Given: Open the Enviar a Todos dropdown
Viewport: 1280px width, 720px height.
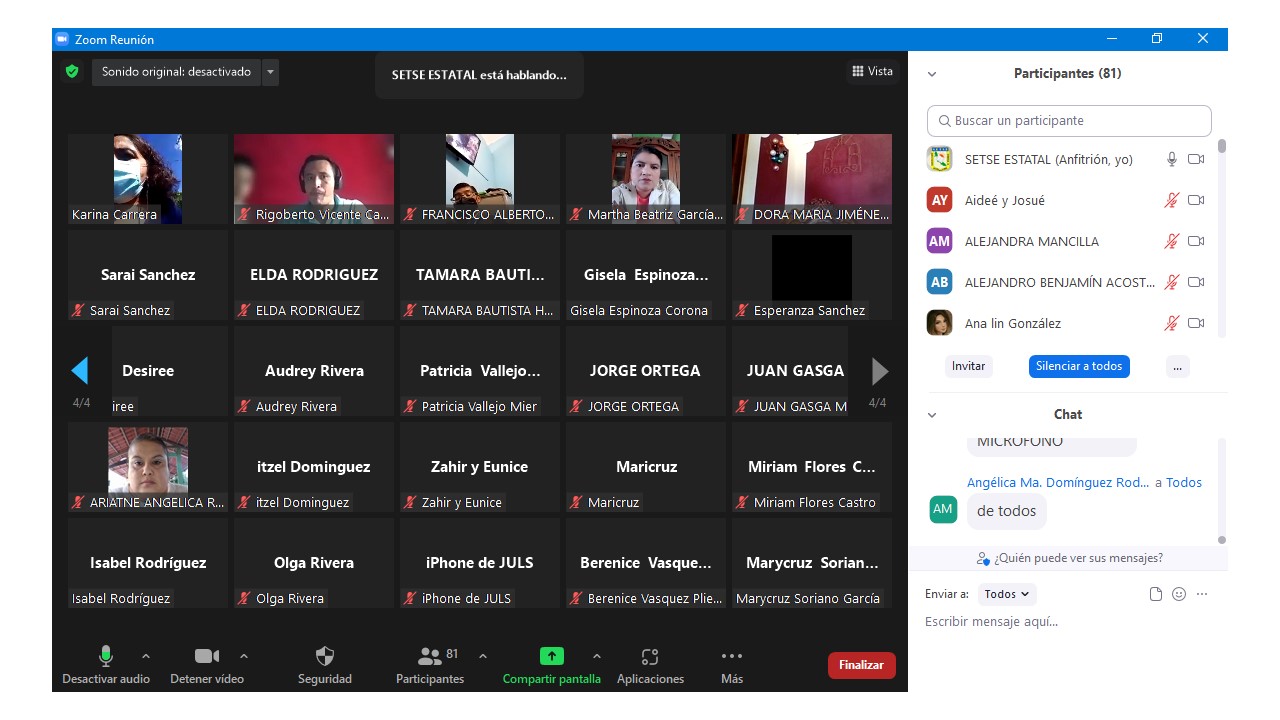Looking at the screenshot, I should (x=1006, y=594).
